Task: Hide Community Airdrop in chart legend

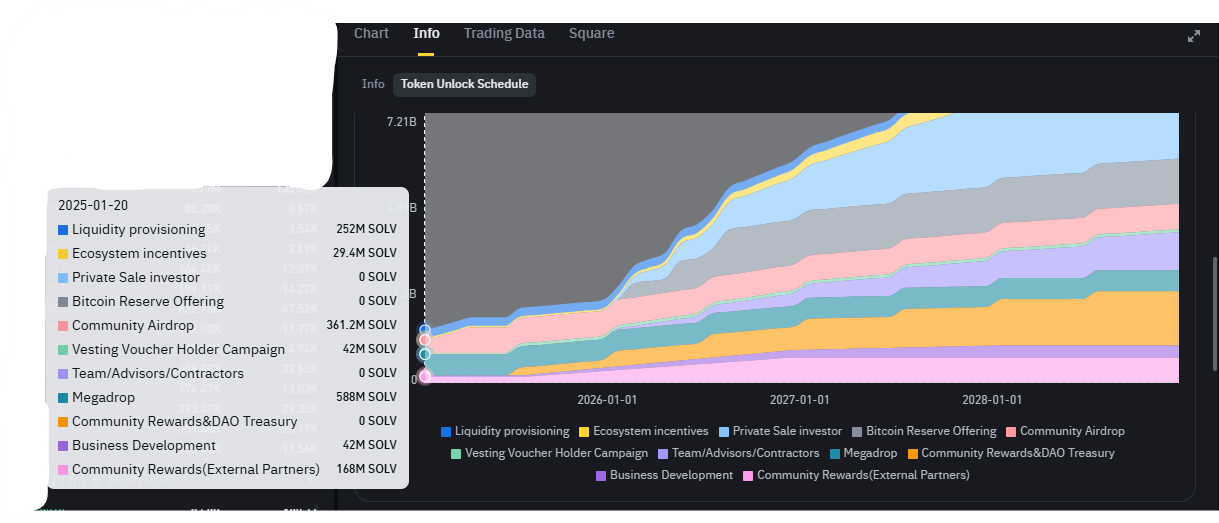Action: (x=1065, y=431)
